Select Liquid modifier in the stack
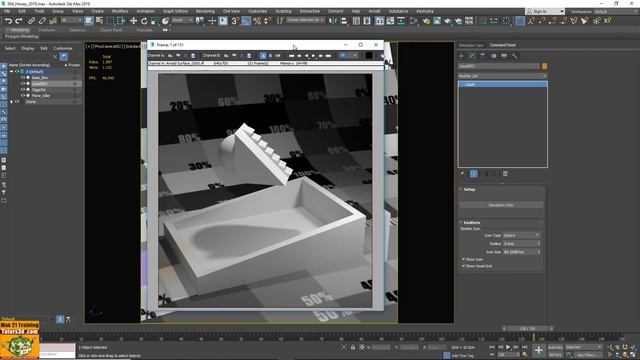Image resolution: width=640 pixels, height=360 pixels. (503, 84)
